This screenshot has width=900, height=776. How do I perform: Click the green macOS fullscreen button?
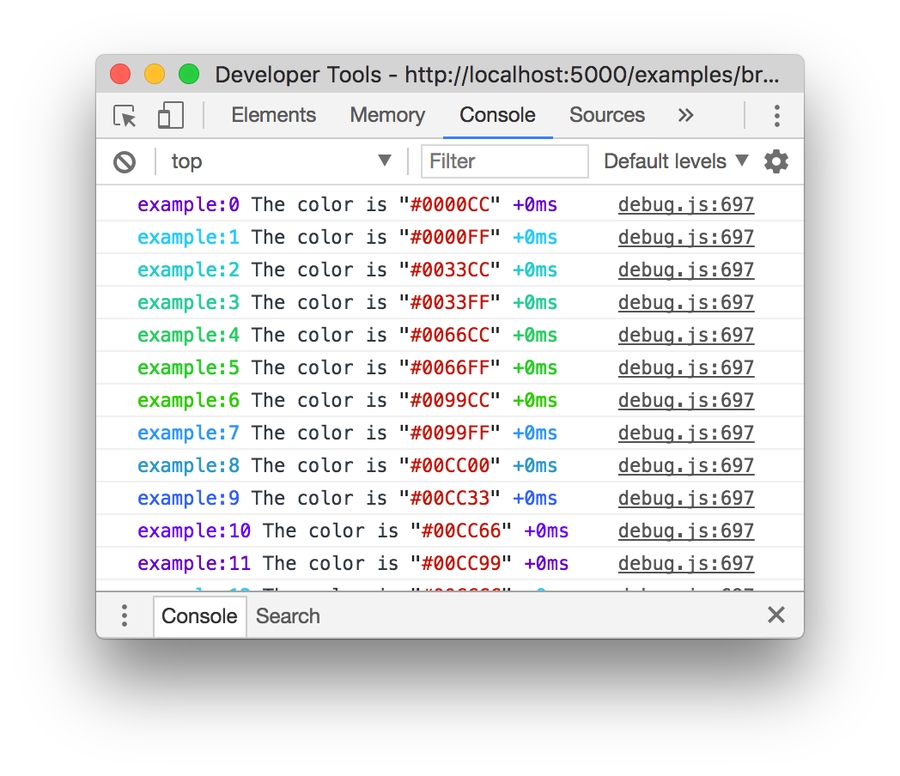(189, 75)
